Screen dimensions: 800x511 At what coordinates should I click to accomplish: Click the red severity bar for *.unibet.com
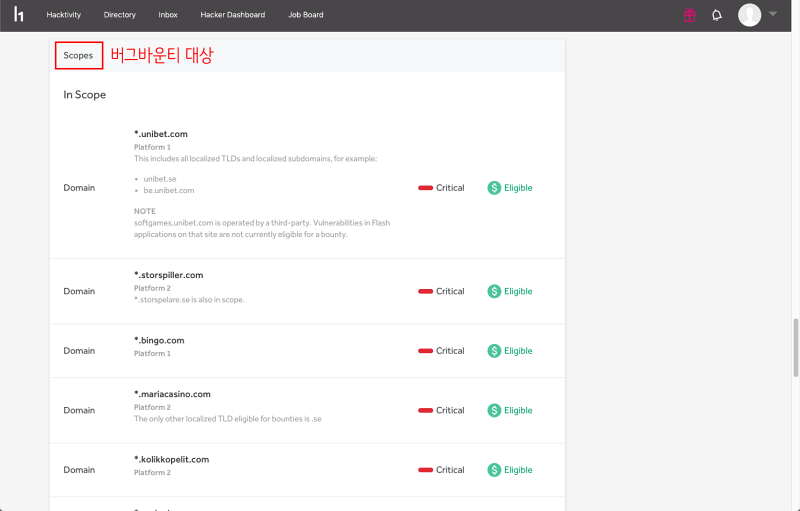coord(426,188)
